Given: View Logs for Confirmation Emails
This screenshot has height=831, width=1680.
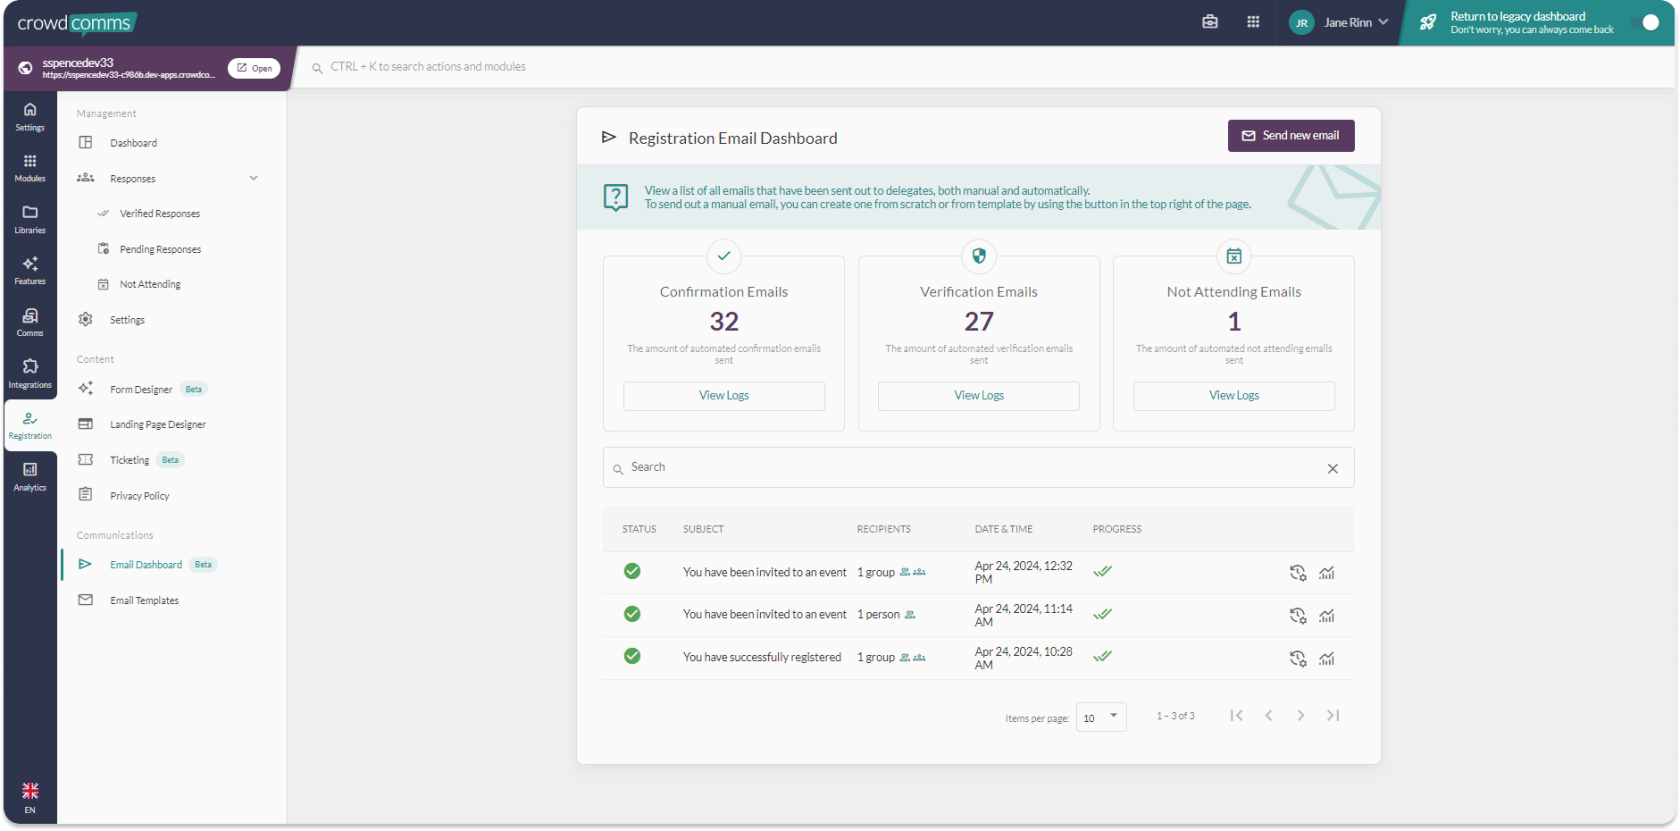Looking at the screenshot, I should [724, 396].
